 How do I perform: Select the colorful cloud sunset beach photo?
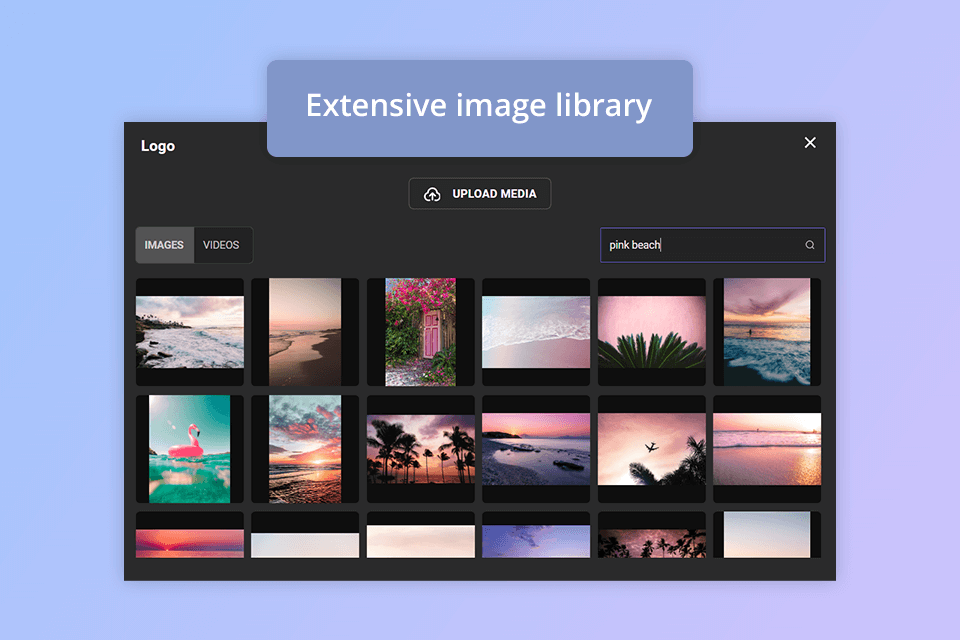pyautogui.click(x=305, y=449)
